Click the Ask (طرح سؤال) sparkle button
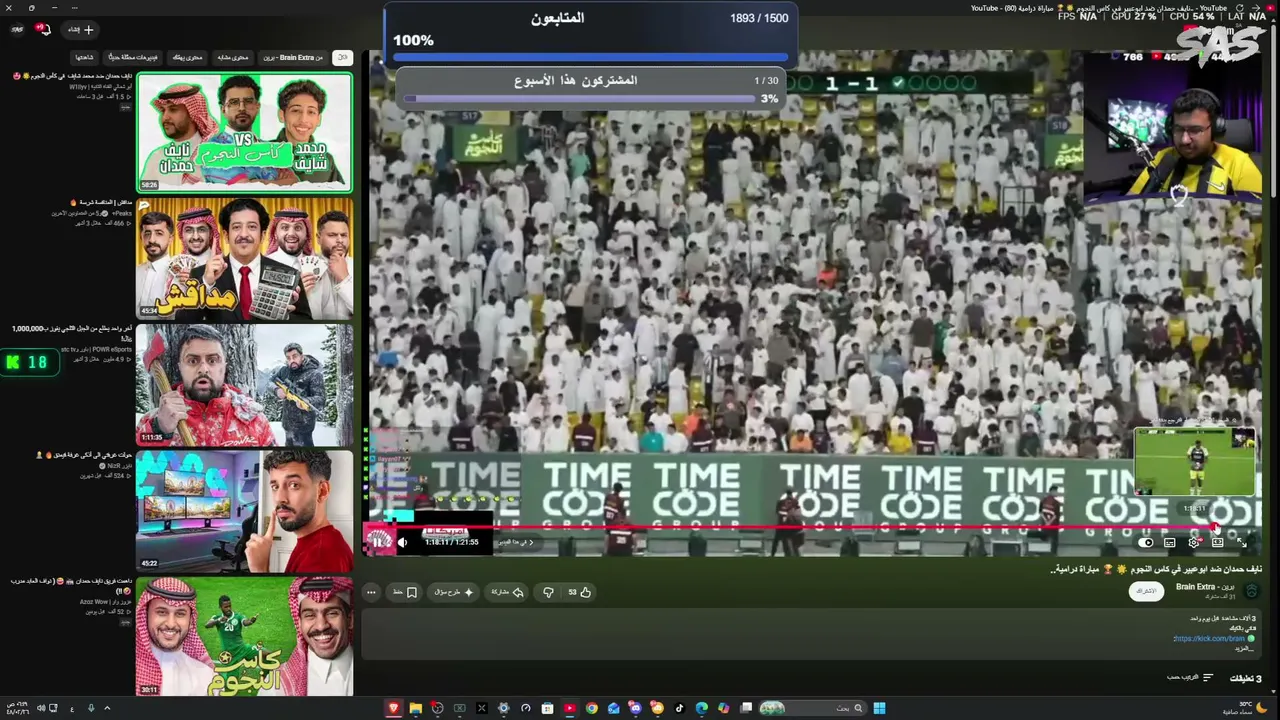 454,592
